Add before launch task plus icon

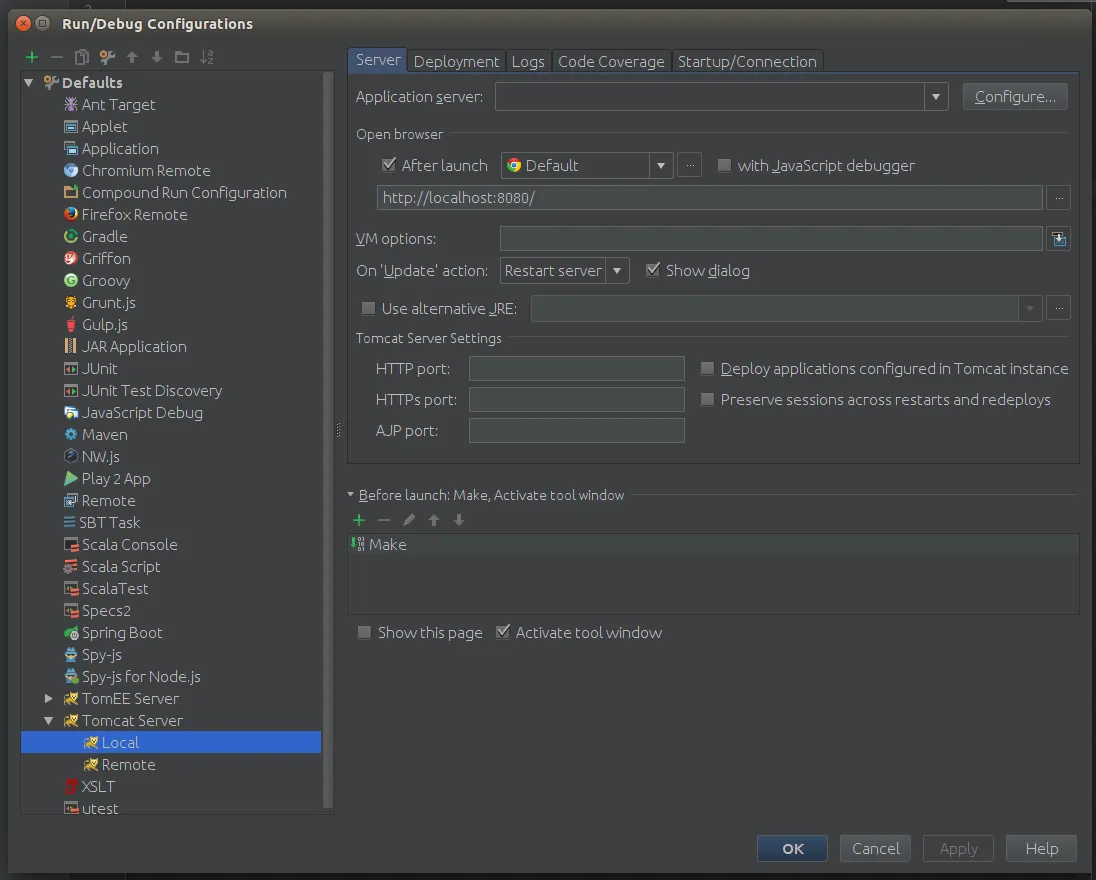359,520
